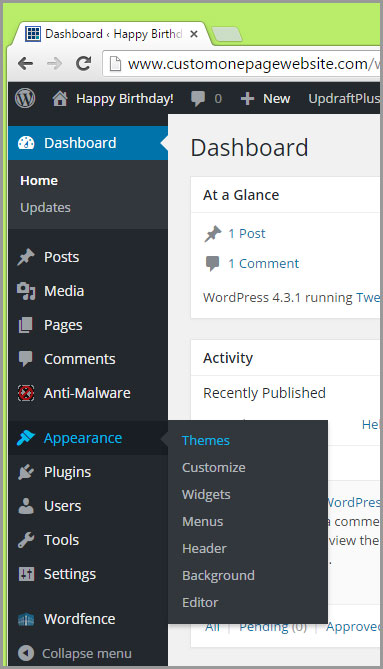This screenshot has width=383, height=669.
Task: Click the Plugins plug icon
Action: point(26,472)
